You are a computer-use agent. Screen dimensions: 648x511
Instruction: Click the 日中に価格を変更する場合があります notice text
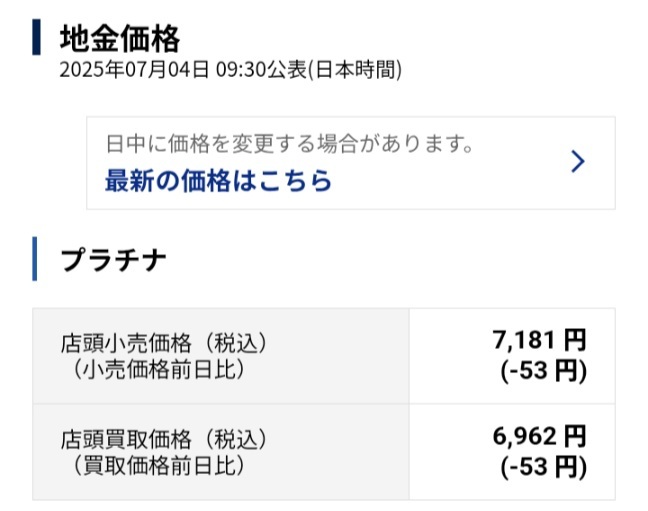point(290,143)
